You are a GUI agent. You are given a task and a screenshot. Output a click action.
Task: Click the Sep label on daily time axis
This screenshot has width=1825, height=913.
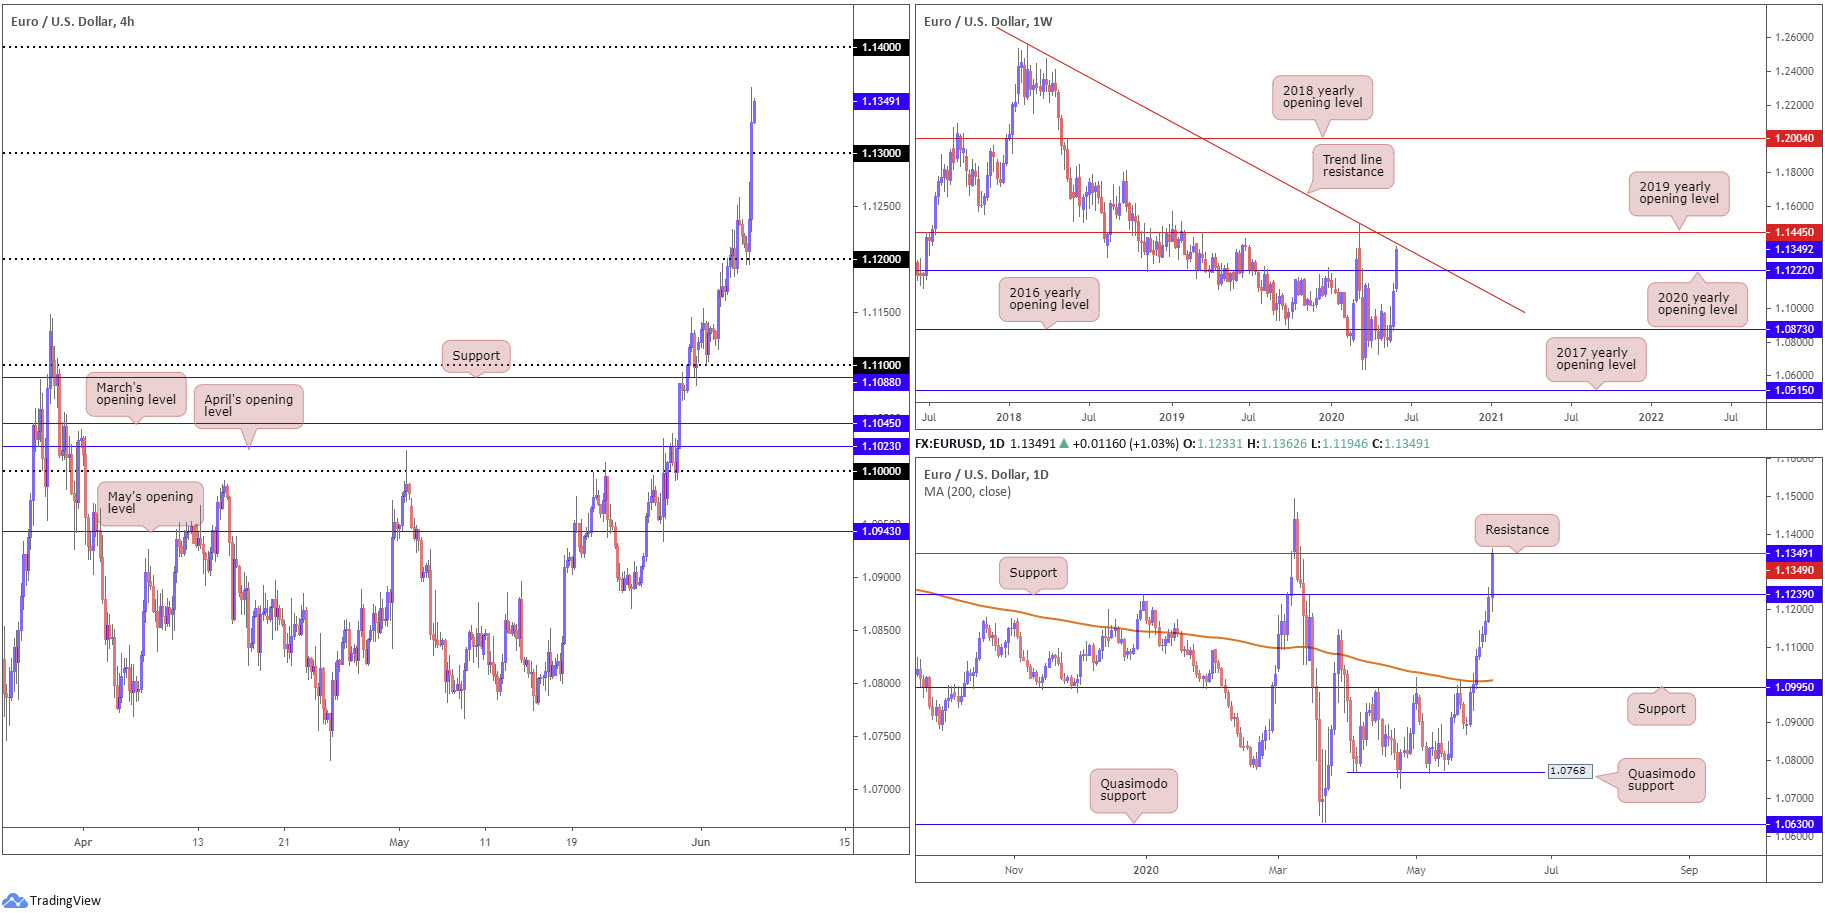[x=1689, y=870]
